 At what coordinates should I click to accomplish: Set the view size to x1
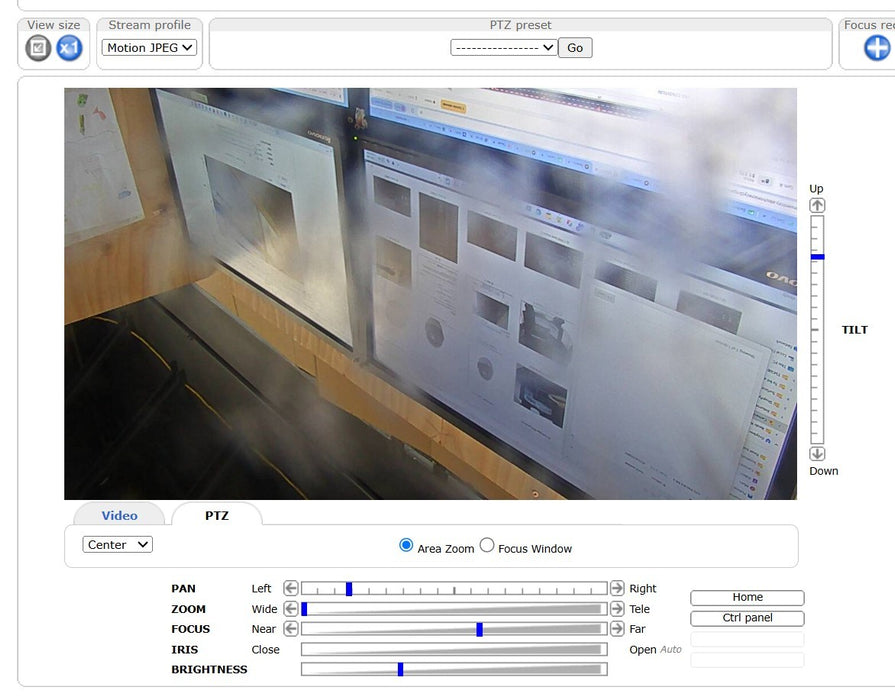tap(69, 48)
